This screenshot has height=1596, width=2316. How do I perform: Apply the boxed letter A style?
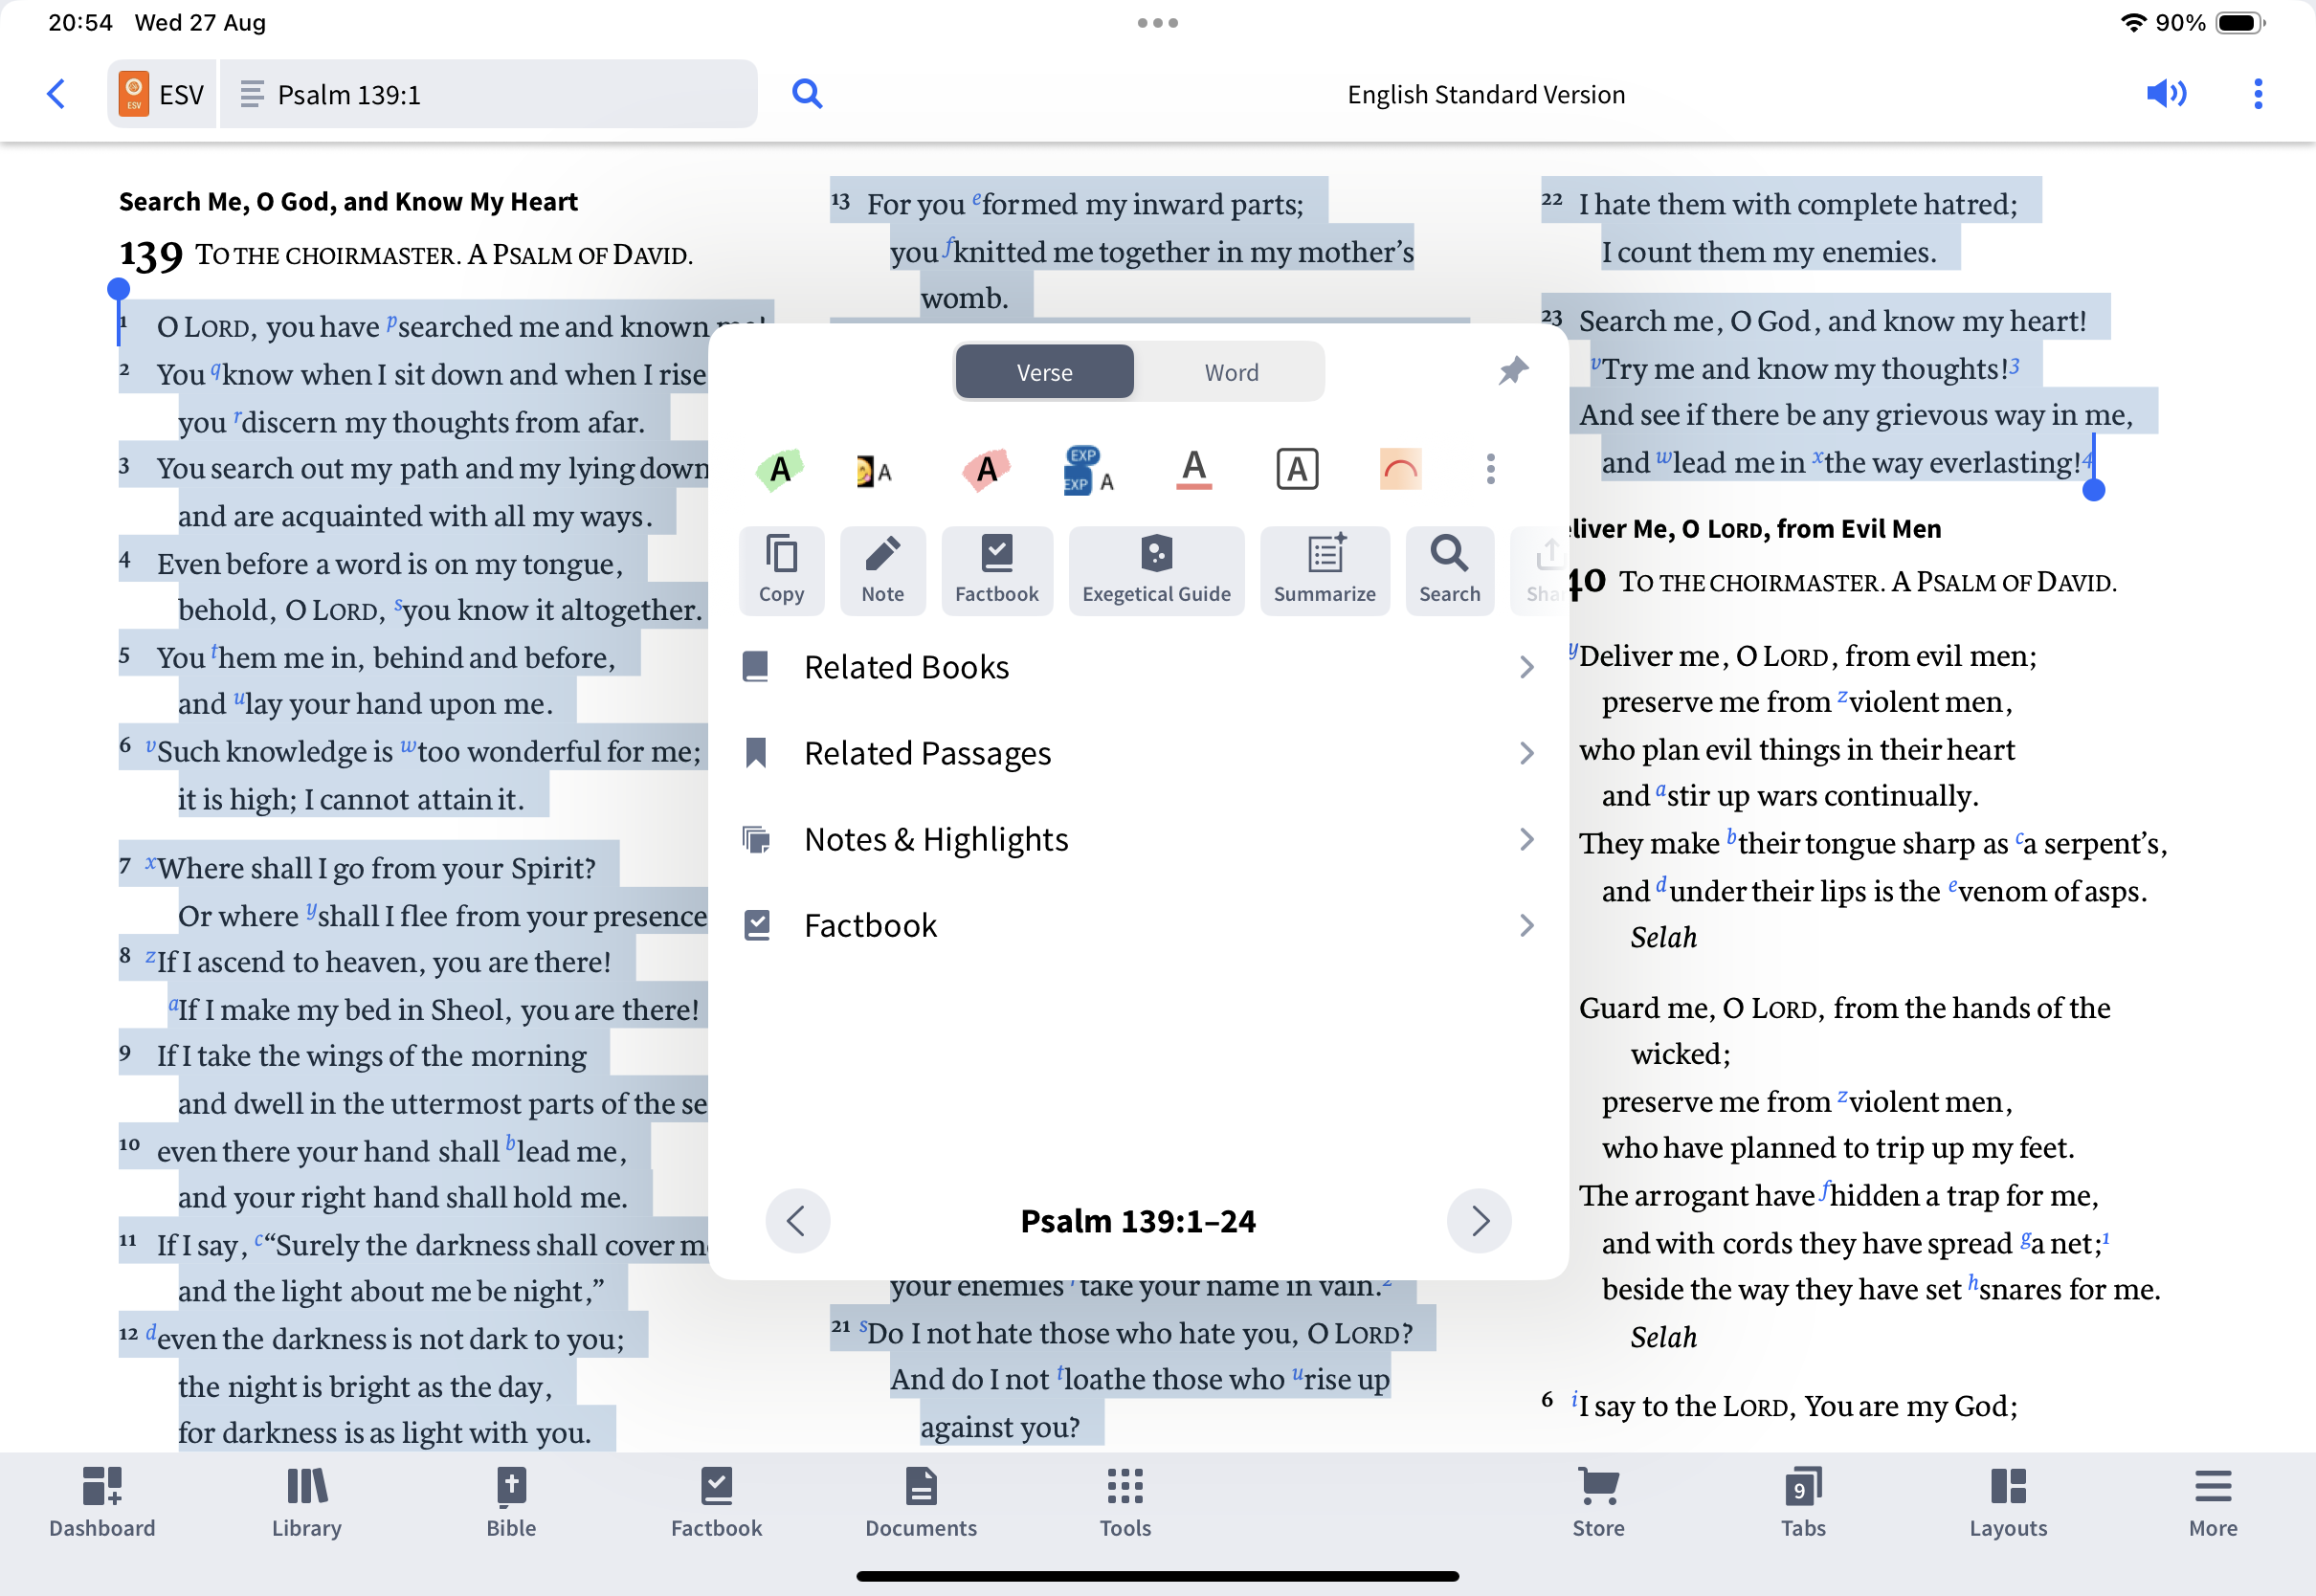pyautogui.click(x=1297, y=469)
